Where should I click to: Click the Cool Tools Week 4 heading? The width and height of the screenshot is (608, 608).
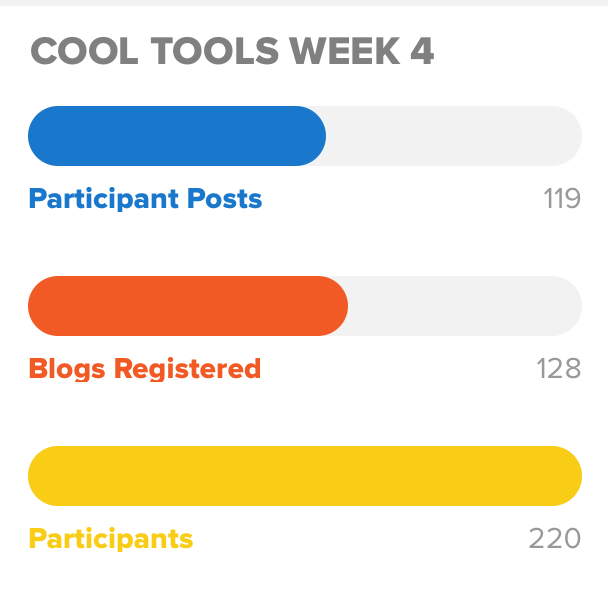(x=232, y=51)
